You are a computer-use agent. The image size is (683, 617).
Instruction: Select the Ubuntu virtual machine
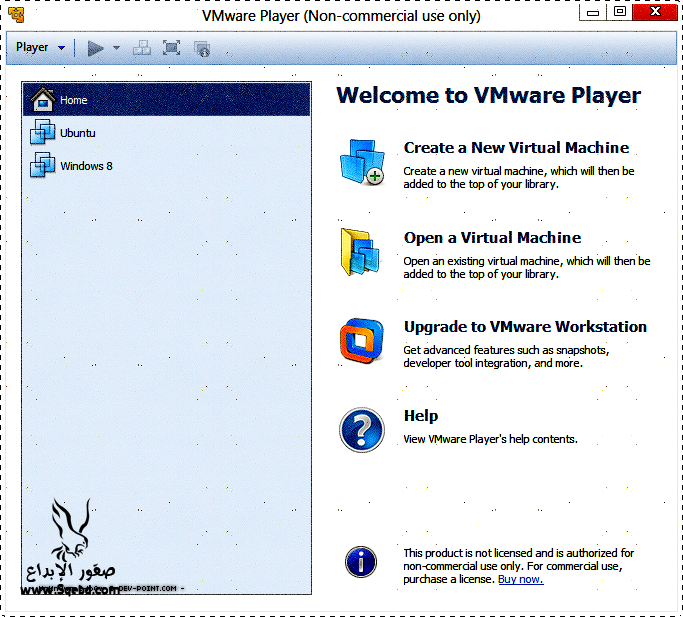coord(77,133)
